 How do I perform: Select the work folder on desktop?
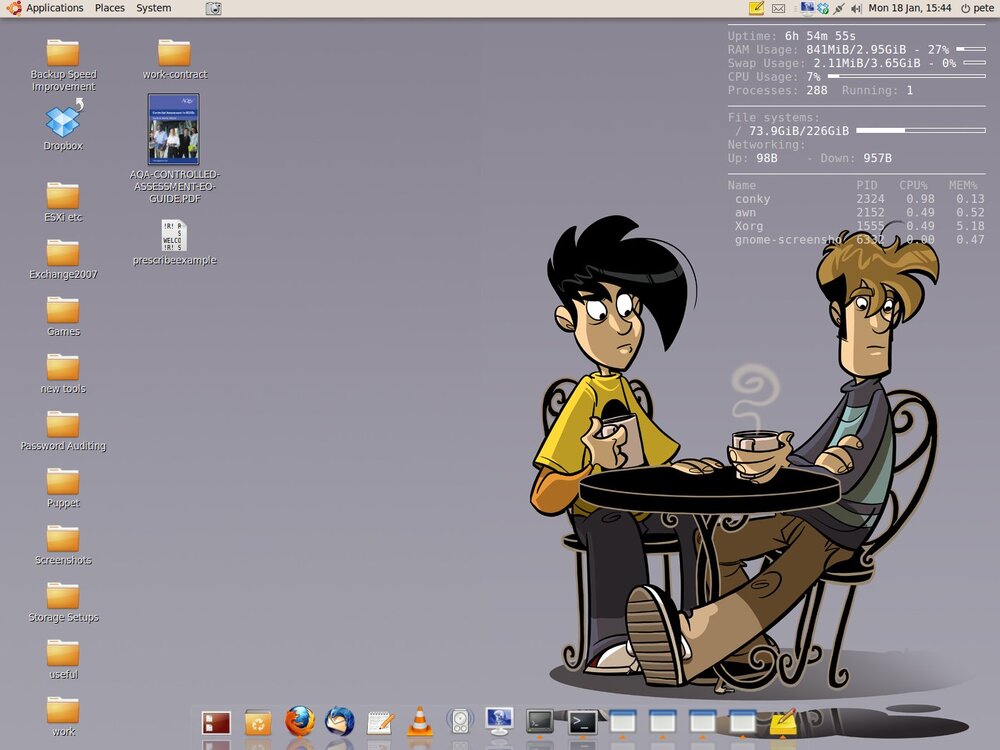coord(63,717)
